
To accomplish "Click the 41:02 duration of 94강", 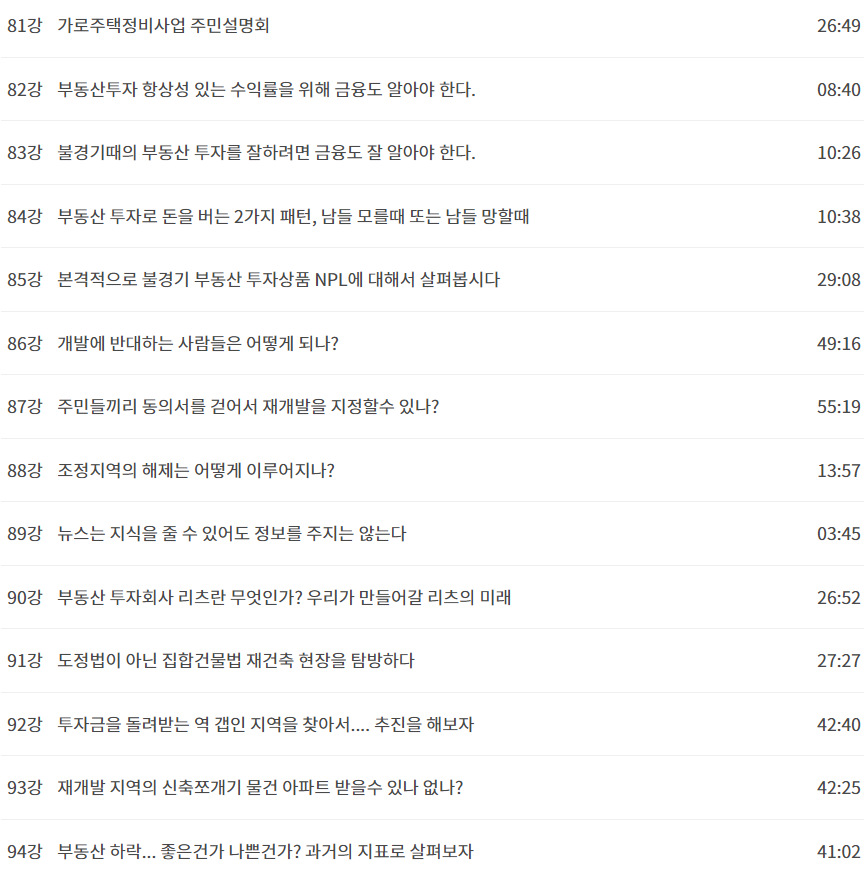I will [838, 851].
